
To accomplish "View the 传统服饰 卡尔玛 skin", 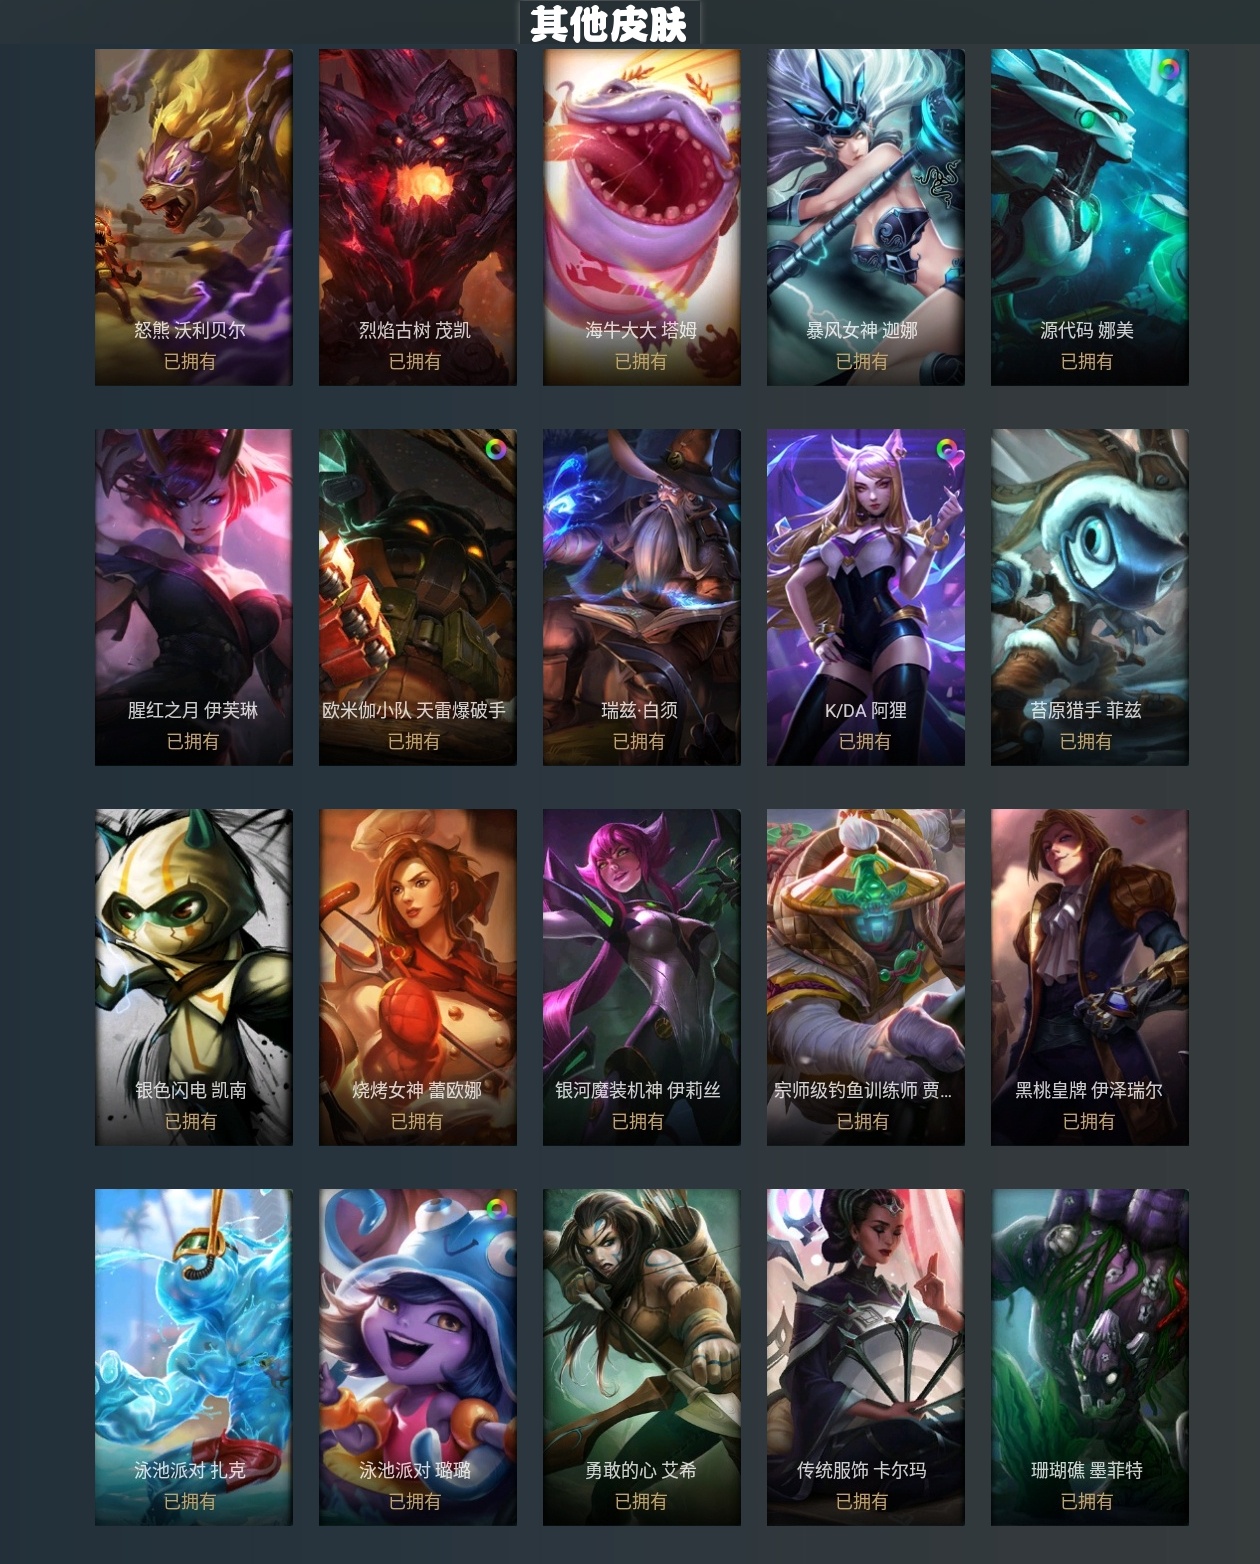I will click(866, 1357).
